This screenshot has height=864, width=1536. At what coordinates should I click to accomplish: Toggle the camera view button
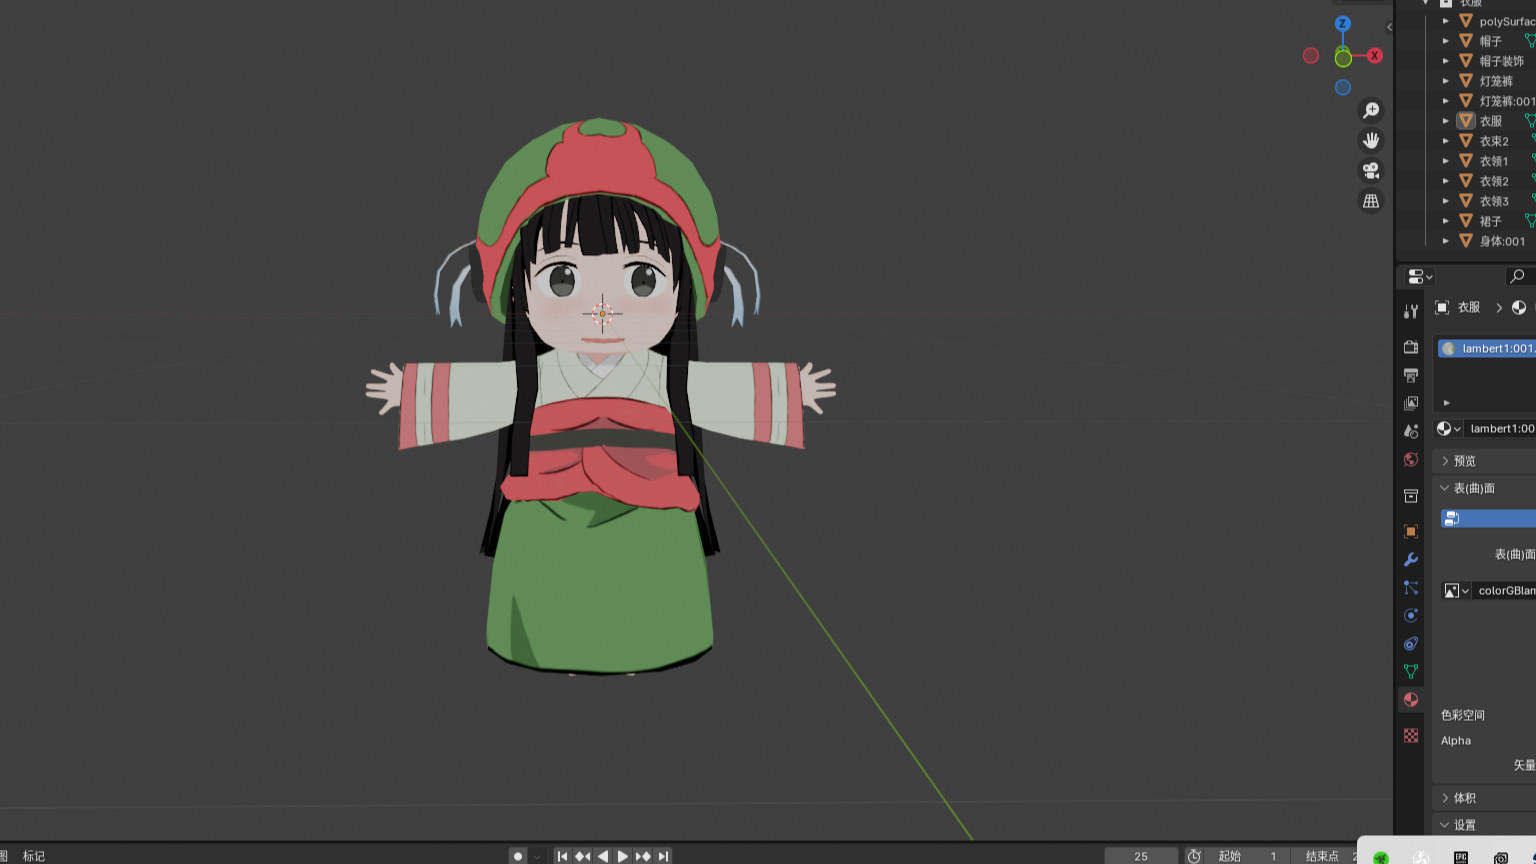click(1371, 170)
